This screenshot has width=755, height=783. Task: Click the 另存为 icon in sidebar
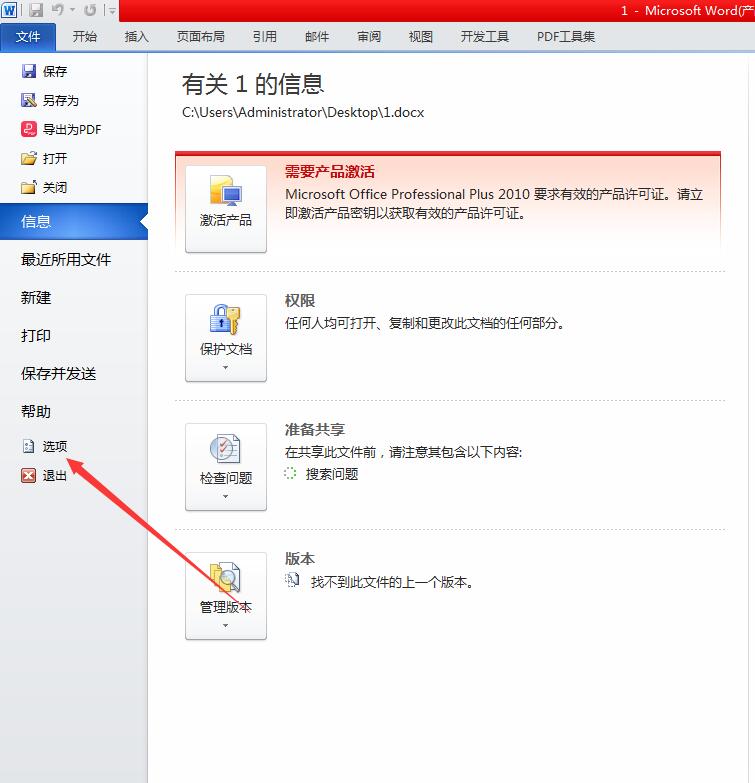pos(29,100)
